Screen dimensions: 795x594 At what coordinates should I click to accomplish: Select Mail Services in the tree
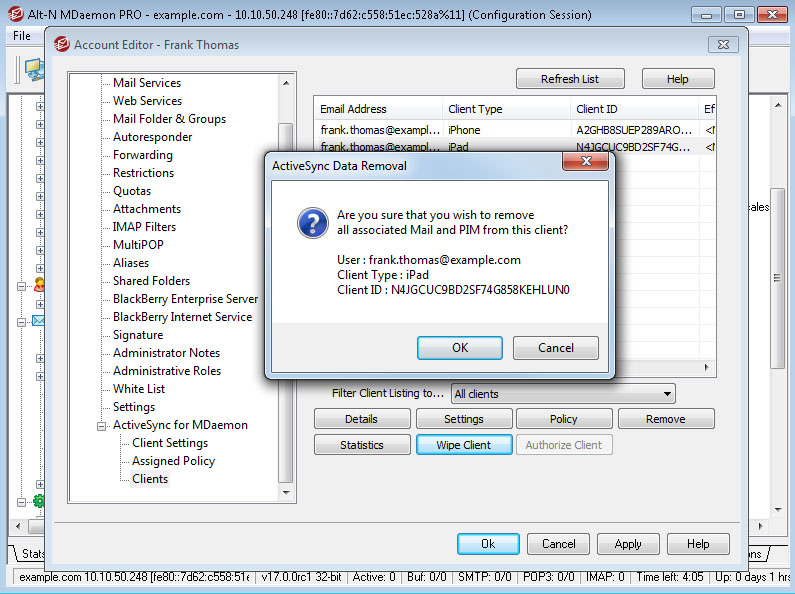pyautogui.click(x=147, y=83)
